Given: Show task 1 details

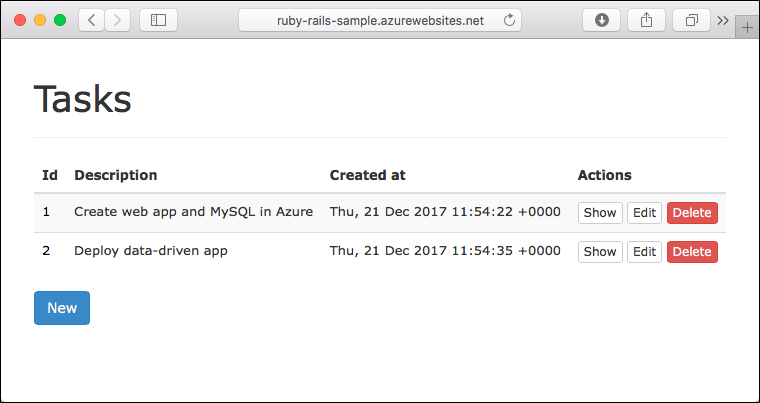Looking at the screenshot, I should click(600, 213).
